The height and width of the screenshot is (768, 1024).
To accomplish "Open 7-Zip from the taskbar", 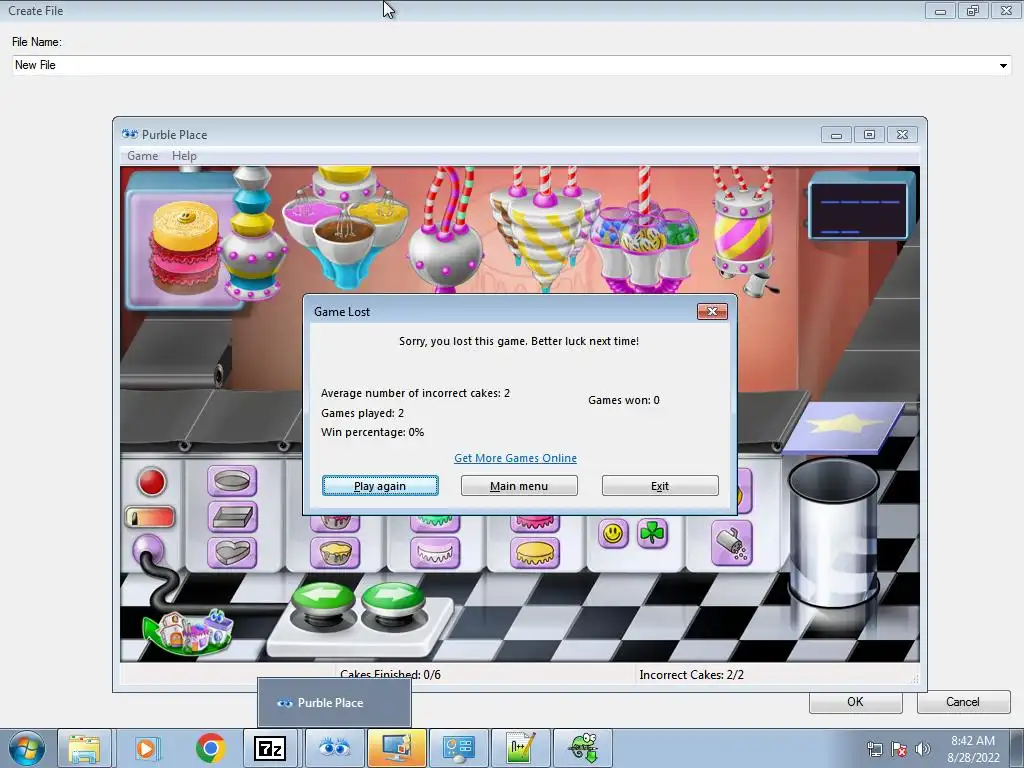I will (271, 748).
